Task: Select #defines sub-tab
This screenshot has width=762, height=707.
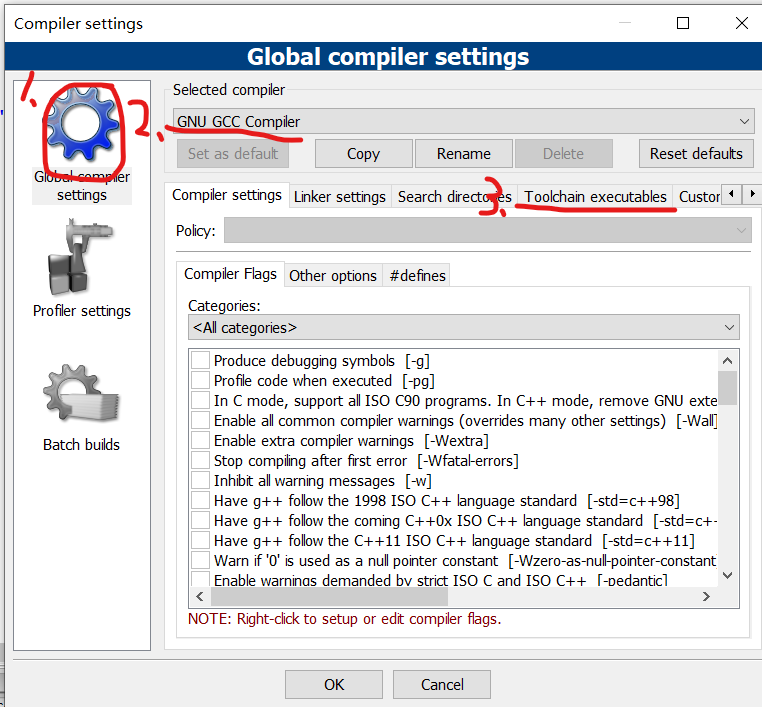Action: pos(417,276)
